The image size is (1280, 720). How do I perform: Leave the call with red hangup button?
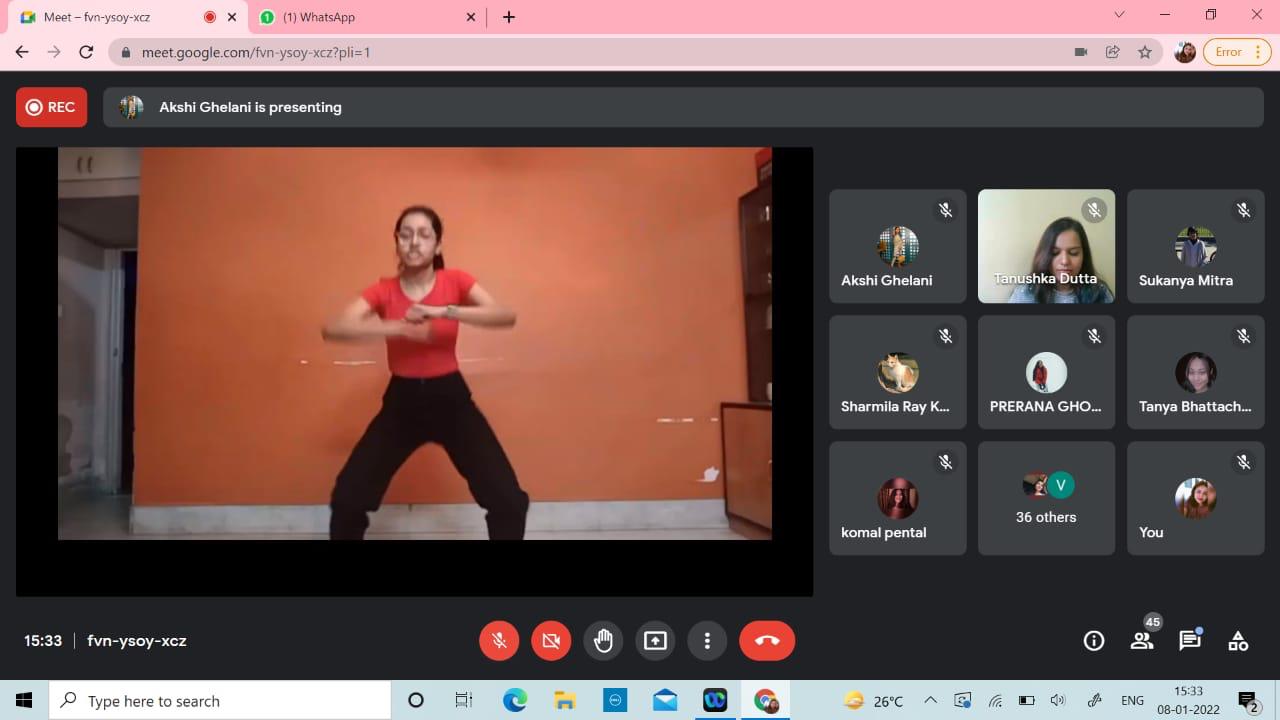pos(767,641)
